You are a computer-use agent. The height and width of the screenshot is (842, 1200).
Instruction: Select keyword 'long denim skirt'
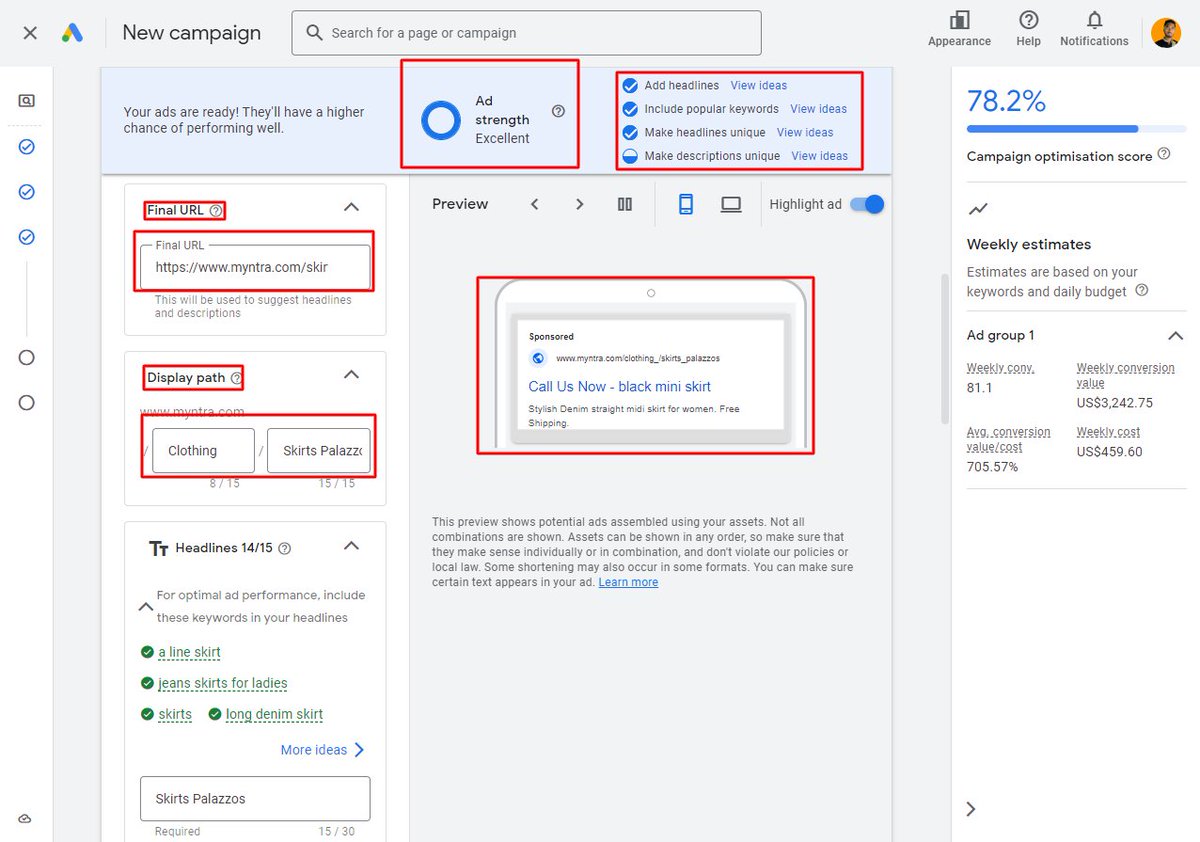[274, 714]
